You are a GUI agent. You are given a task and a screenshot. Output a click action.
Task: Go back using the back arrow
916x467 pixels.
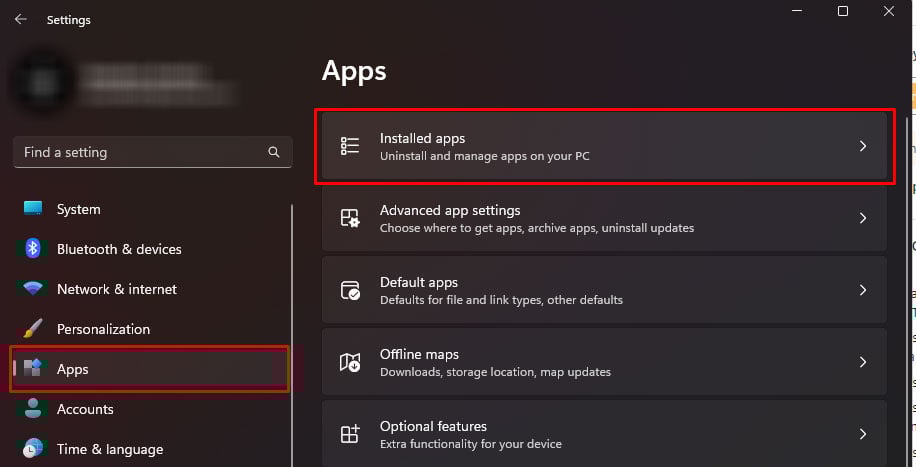20,19
